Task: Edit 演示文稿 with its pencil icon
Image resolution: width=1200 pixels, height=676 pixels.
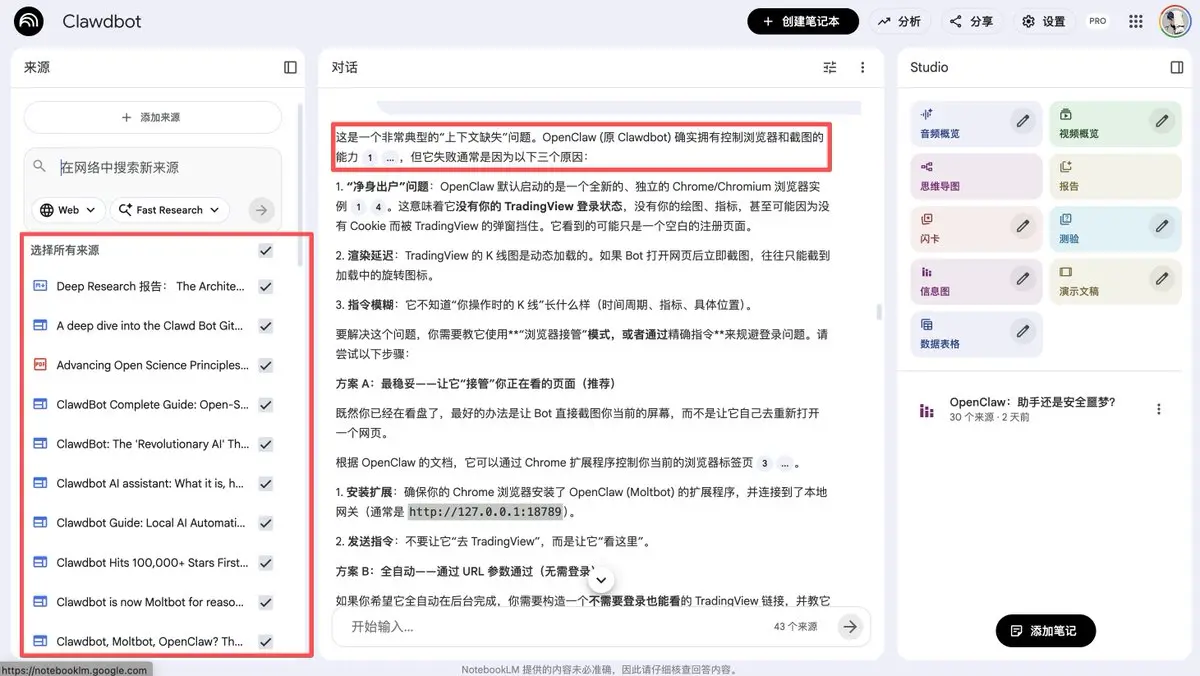Action: coord(1162,278)
